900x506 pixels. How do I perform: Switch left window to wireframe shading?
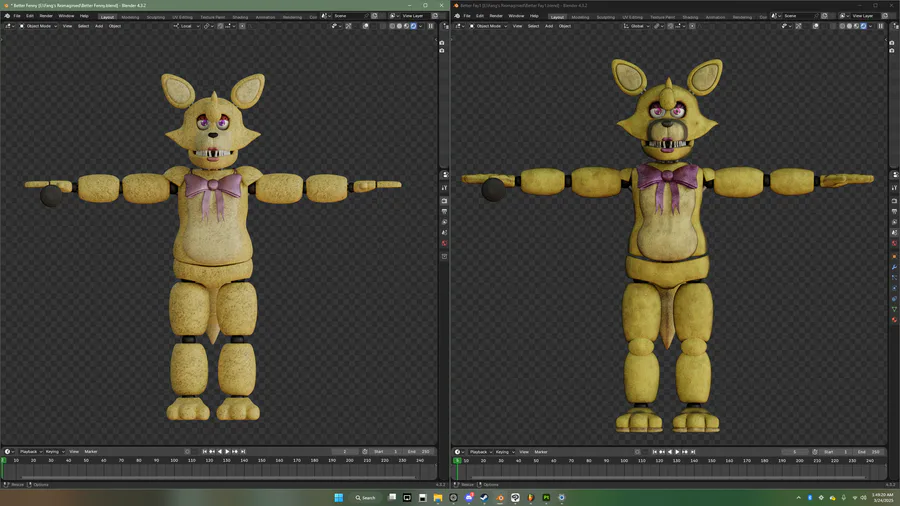(392, 26)
